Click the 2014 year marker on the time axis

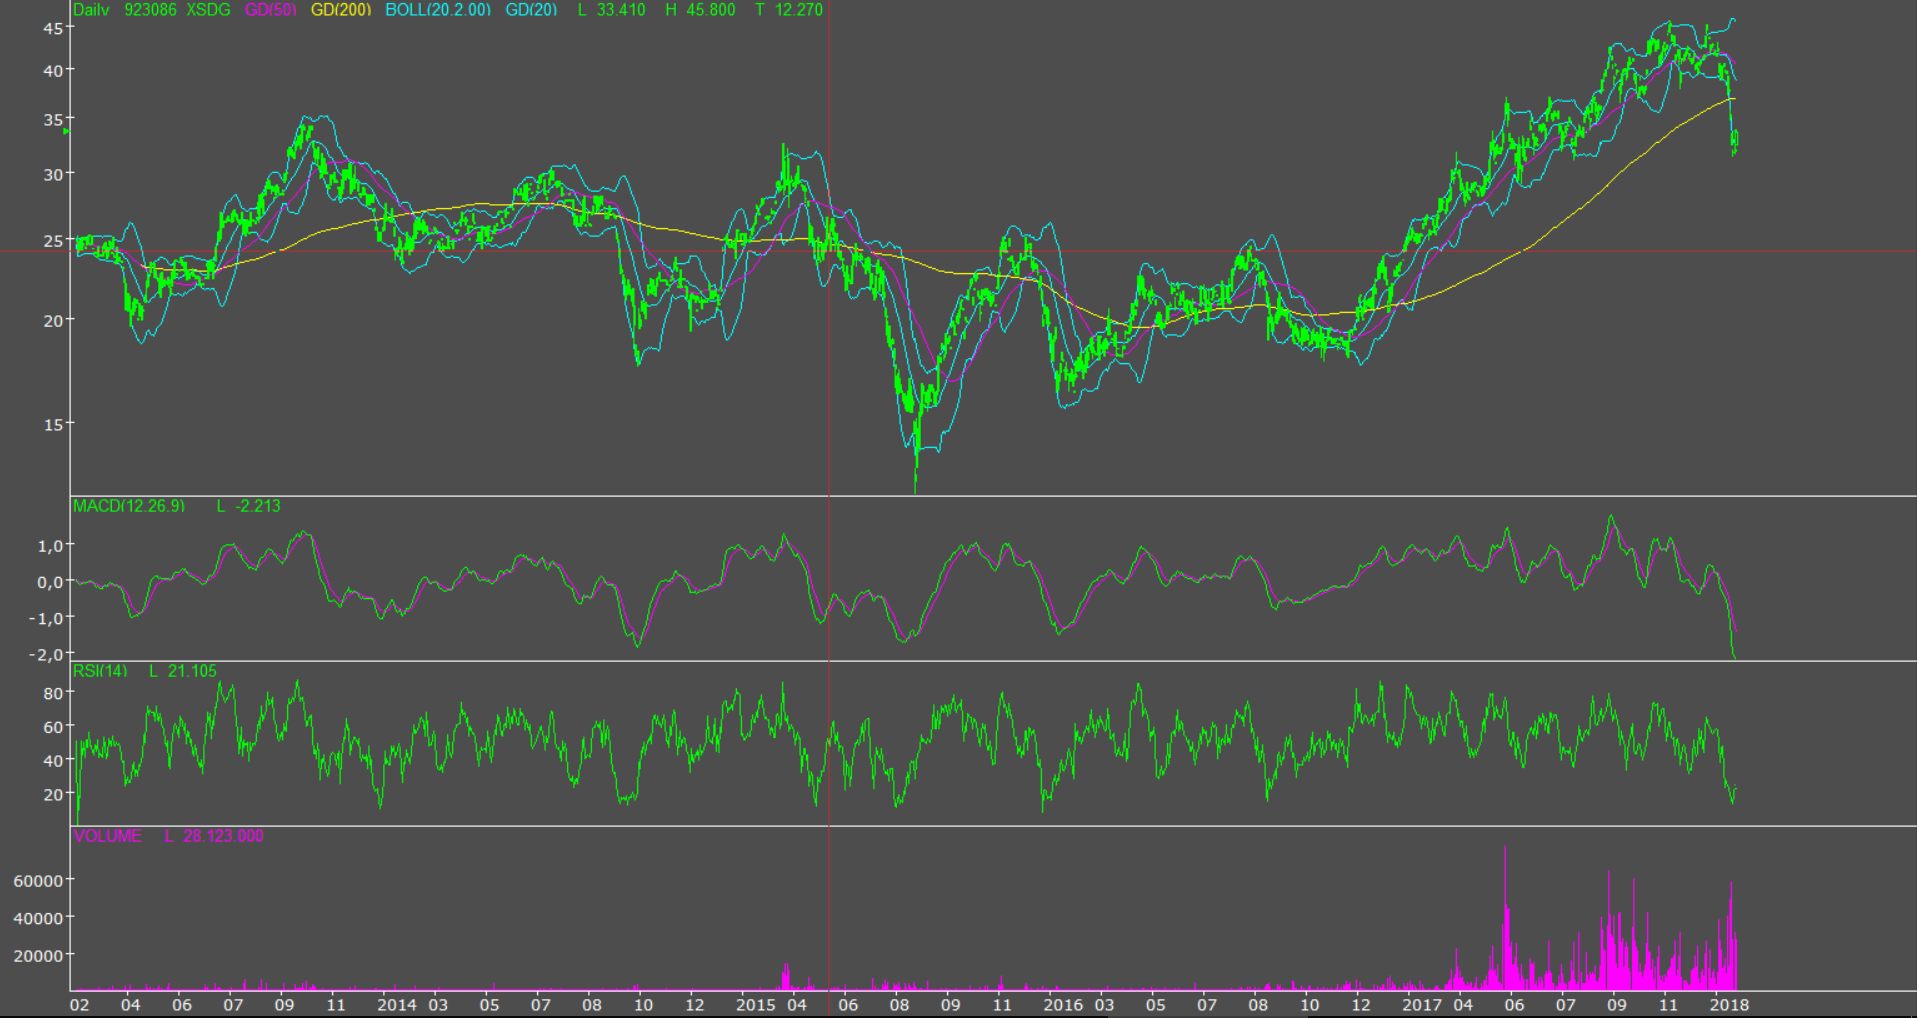tap(396, 1005)
